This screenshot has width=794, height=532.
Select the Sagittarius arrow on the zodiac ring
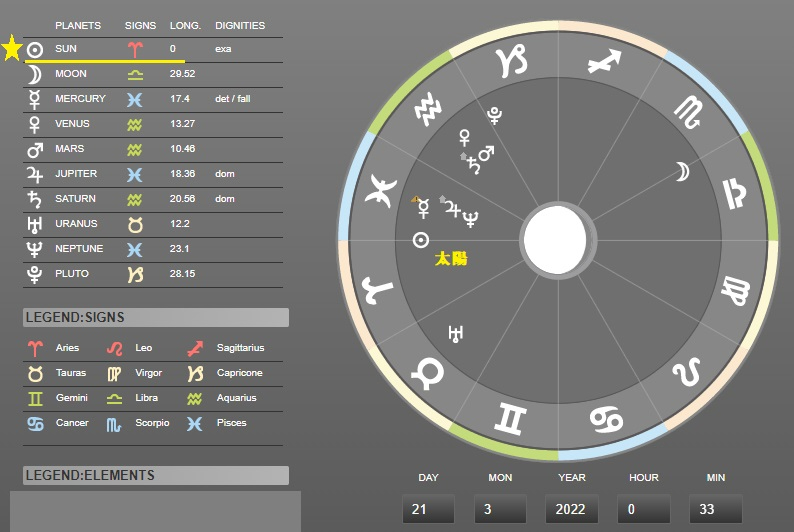604,62
